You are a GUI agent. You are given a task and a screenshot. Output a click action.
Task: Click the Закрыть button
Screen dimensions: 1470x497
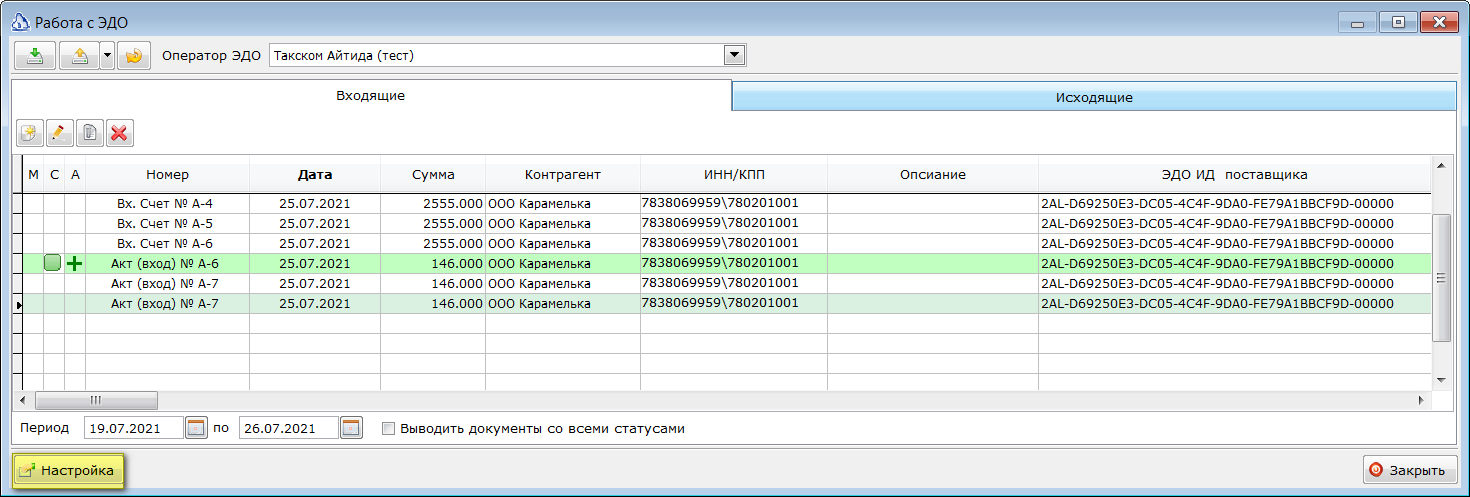(1410, 470)
